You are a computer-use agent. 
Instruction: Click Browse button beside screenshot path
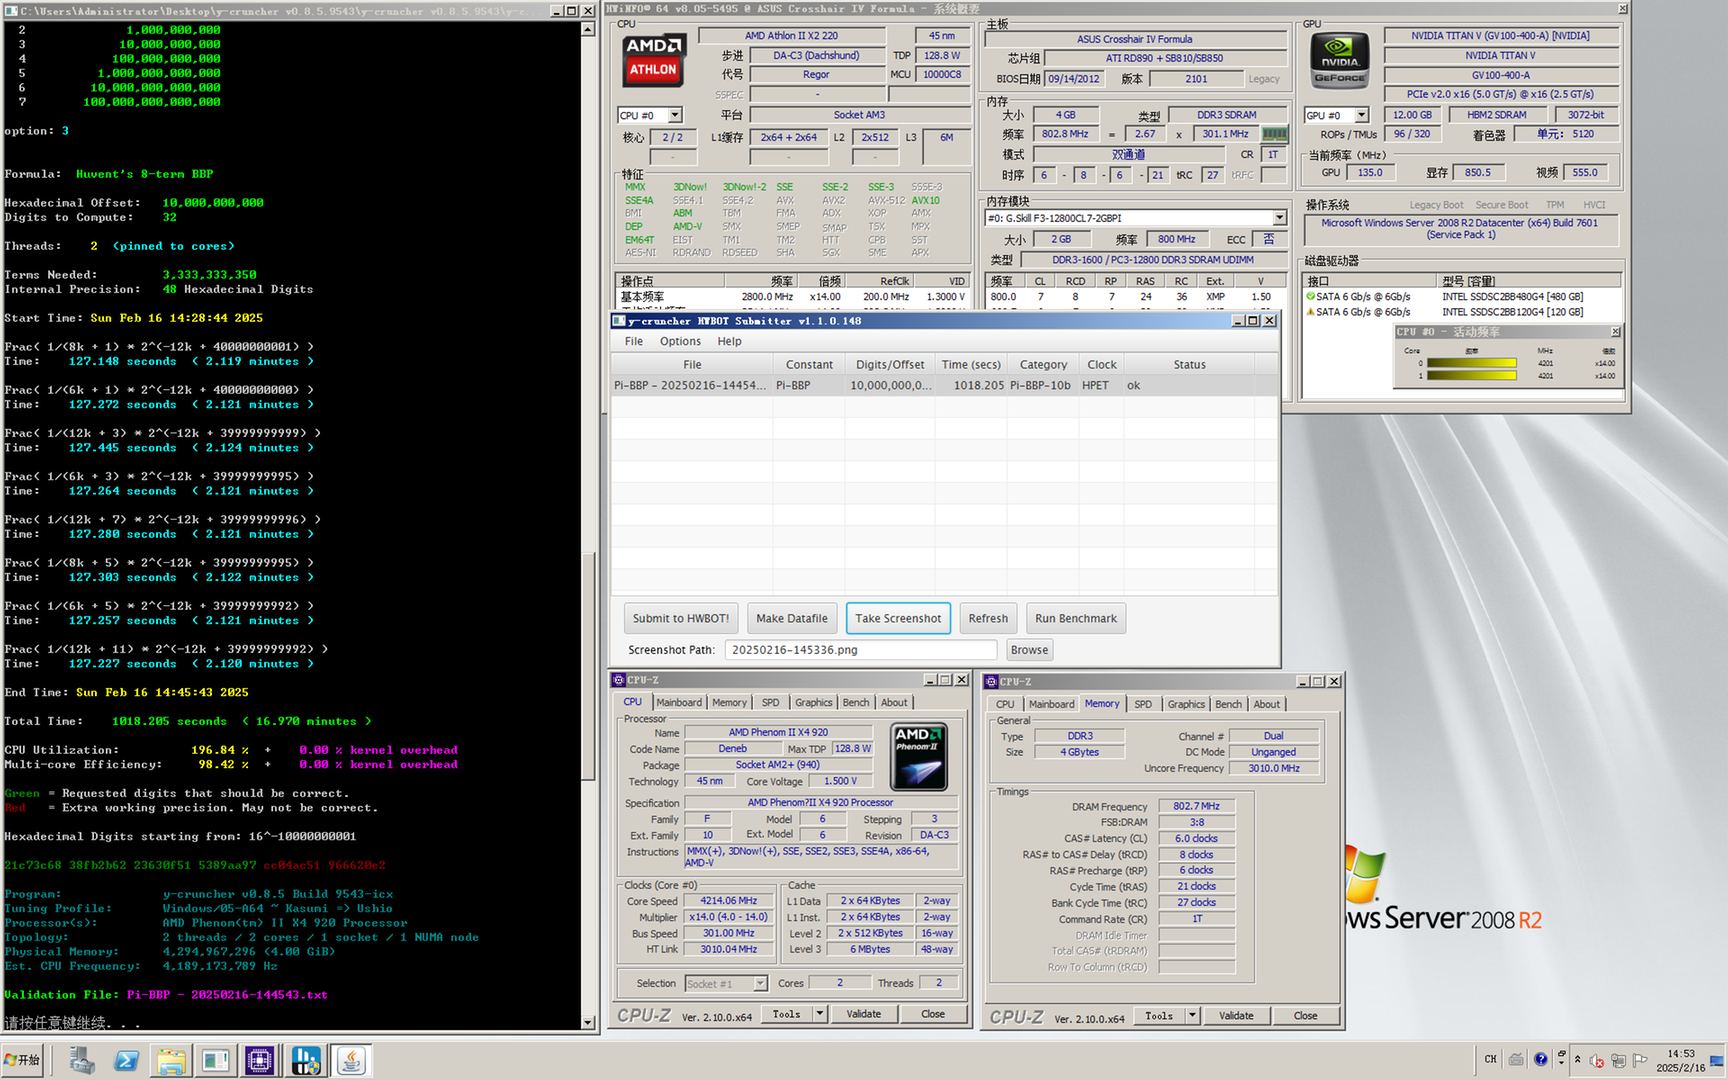tap(1029, 650)
